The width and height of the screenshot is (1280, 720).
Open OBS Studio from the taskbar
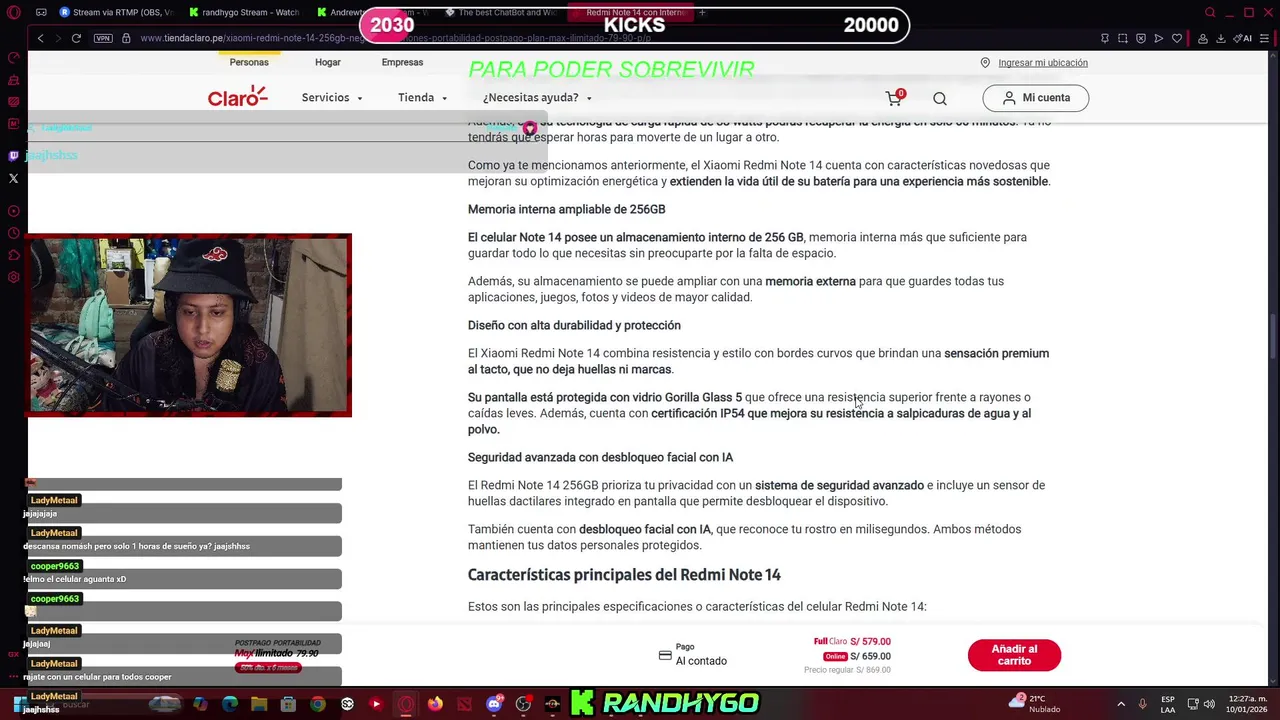(523, 704)
